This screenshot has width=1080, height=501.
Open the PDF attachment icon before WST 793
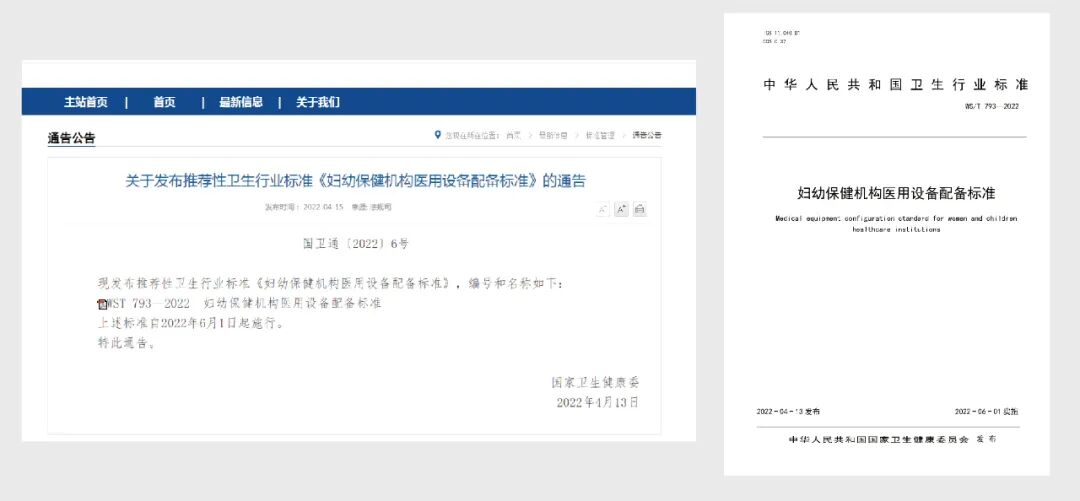point(103,304)
